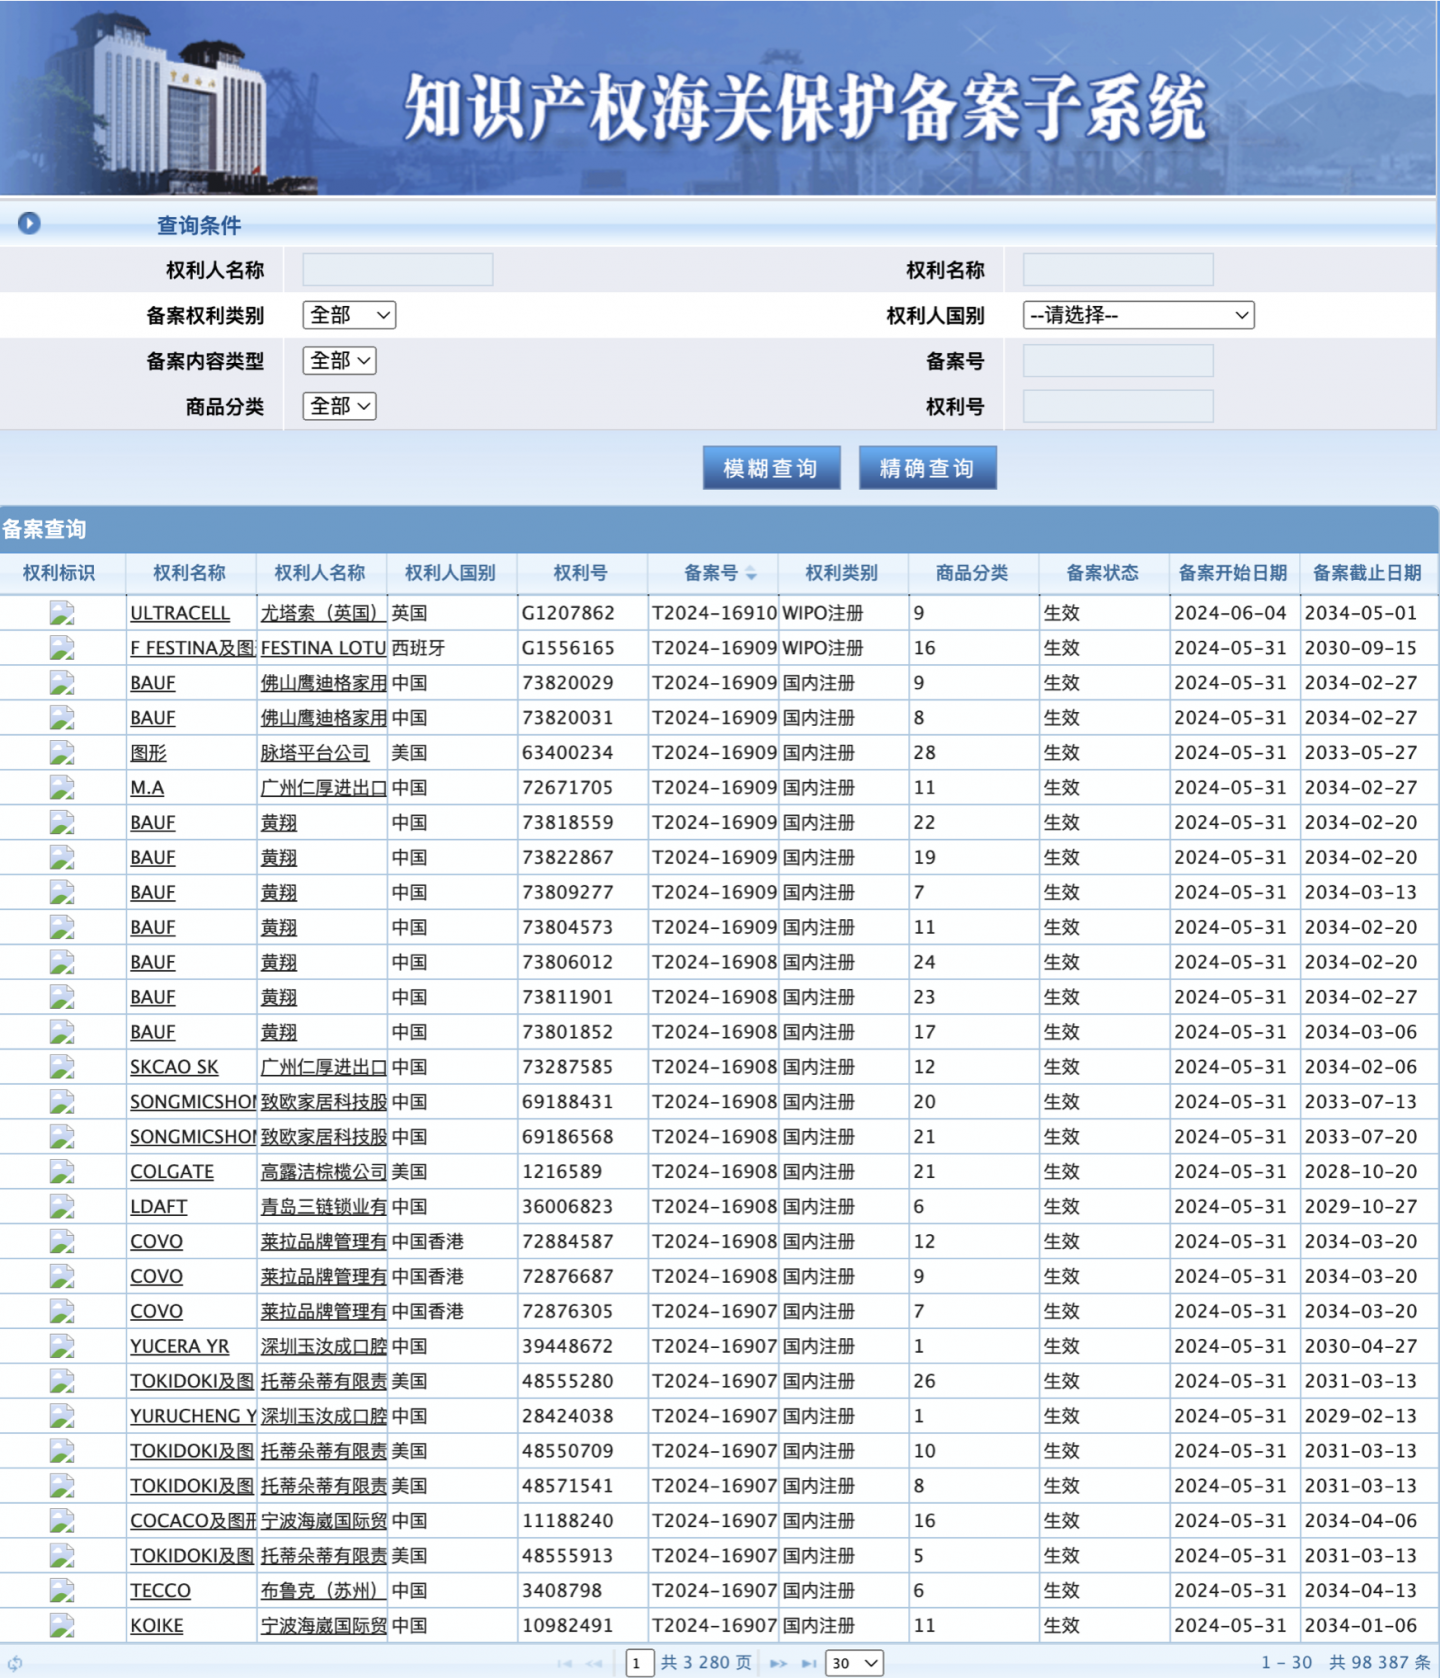The width and height of the screenshot is (1440, 1678).
Task: Click the 权利人名称 input field
Action: [398, 270]
